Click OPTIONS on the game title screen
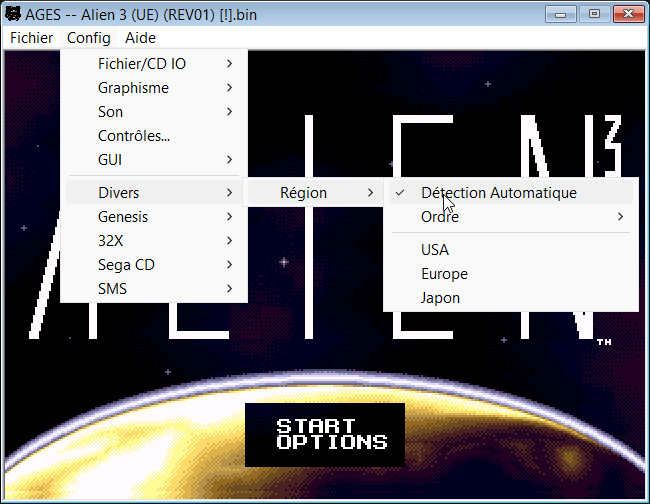Viewport: 650px width, 504px height. click(x=332, y=442)
